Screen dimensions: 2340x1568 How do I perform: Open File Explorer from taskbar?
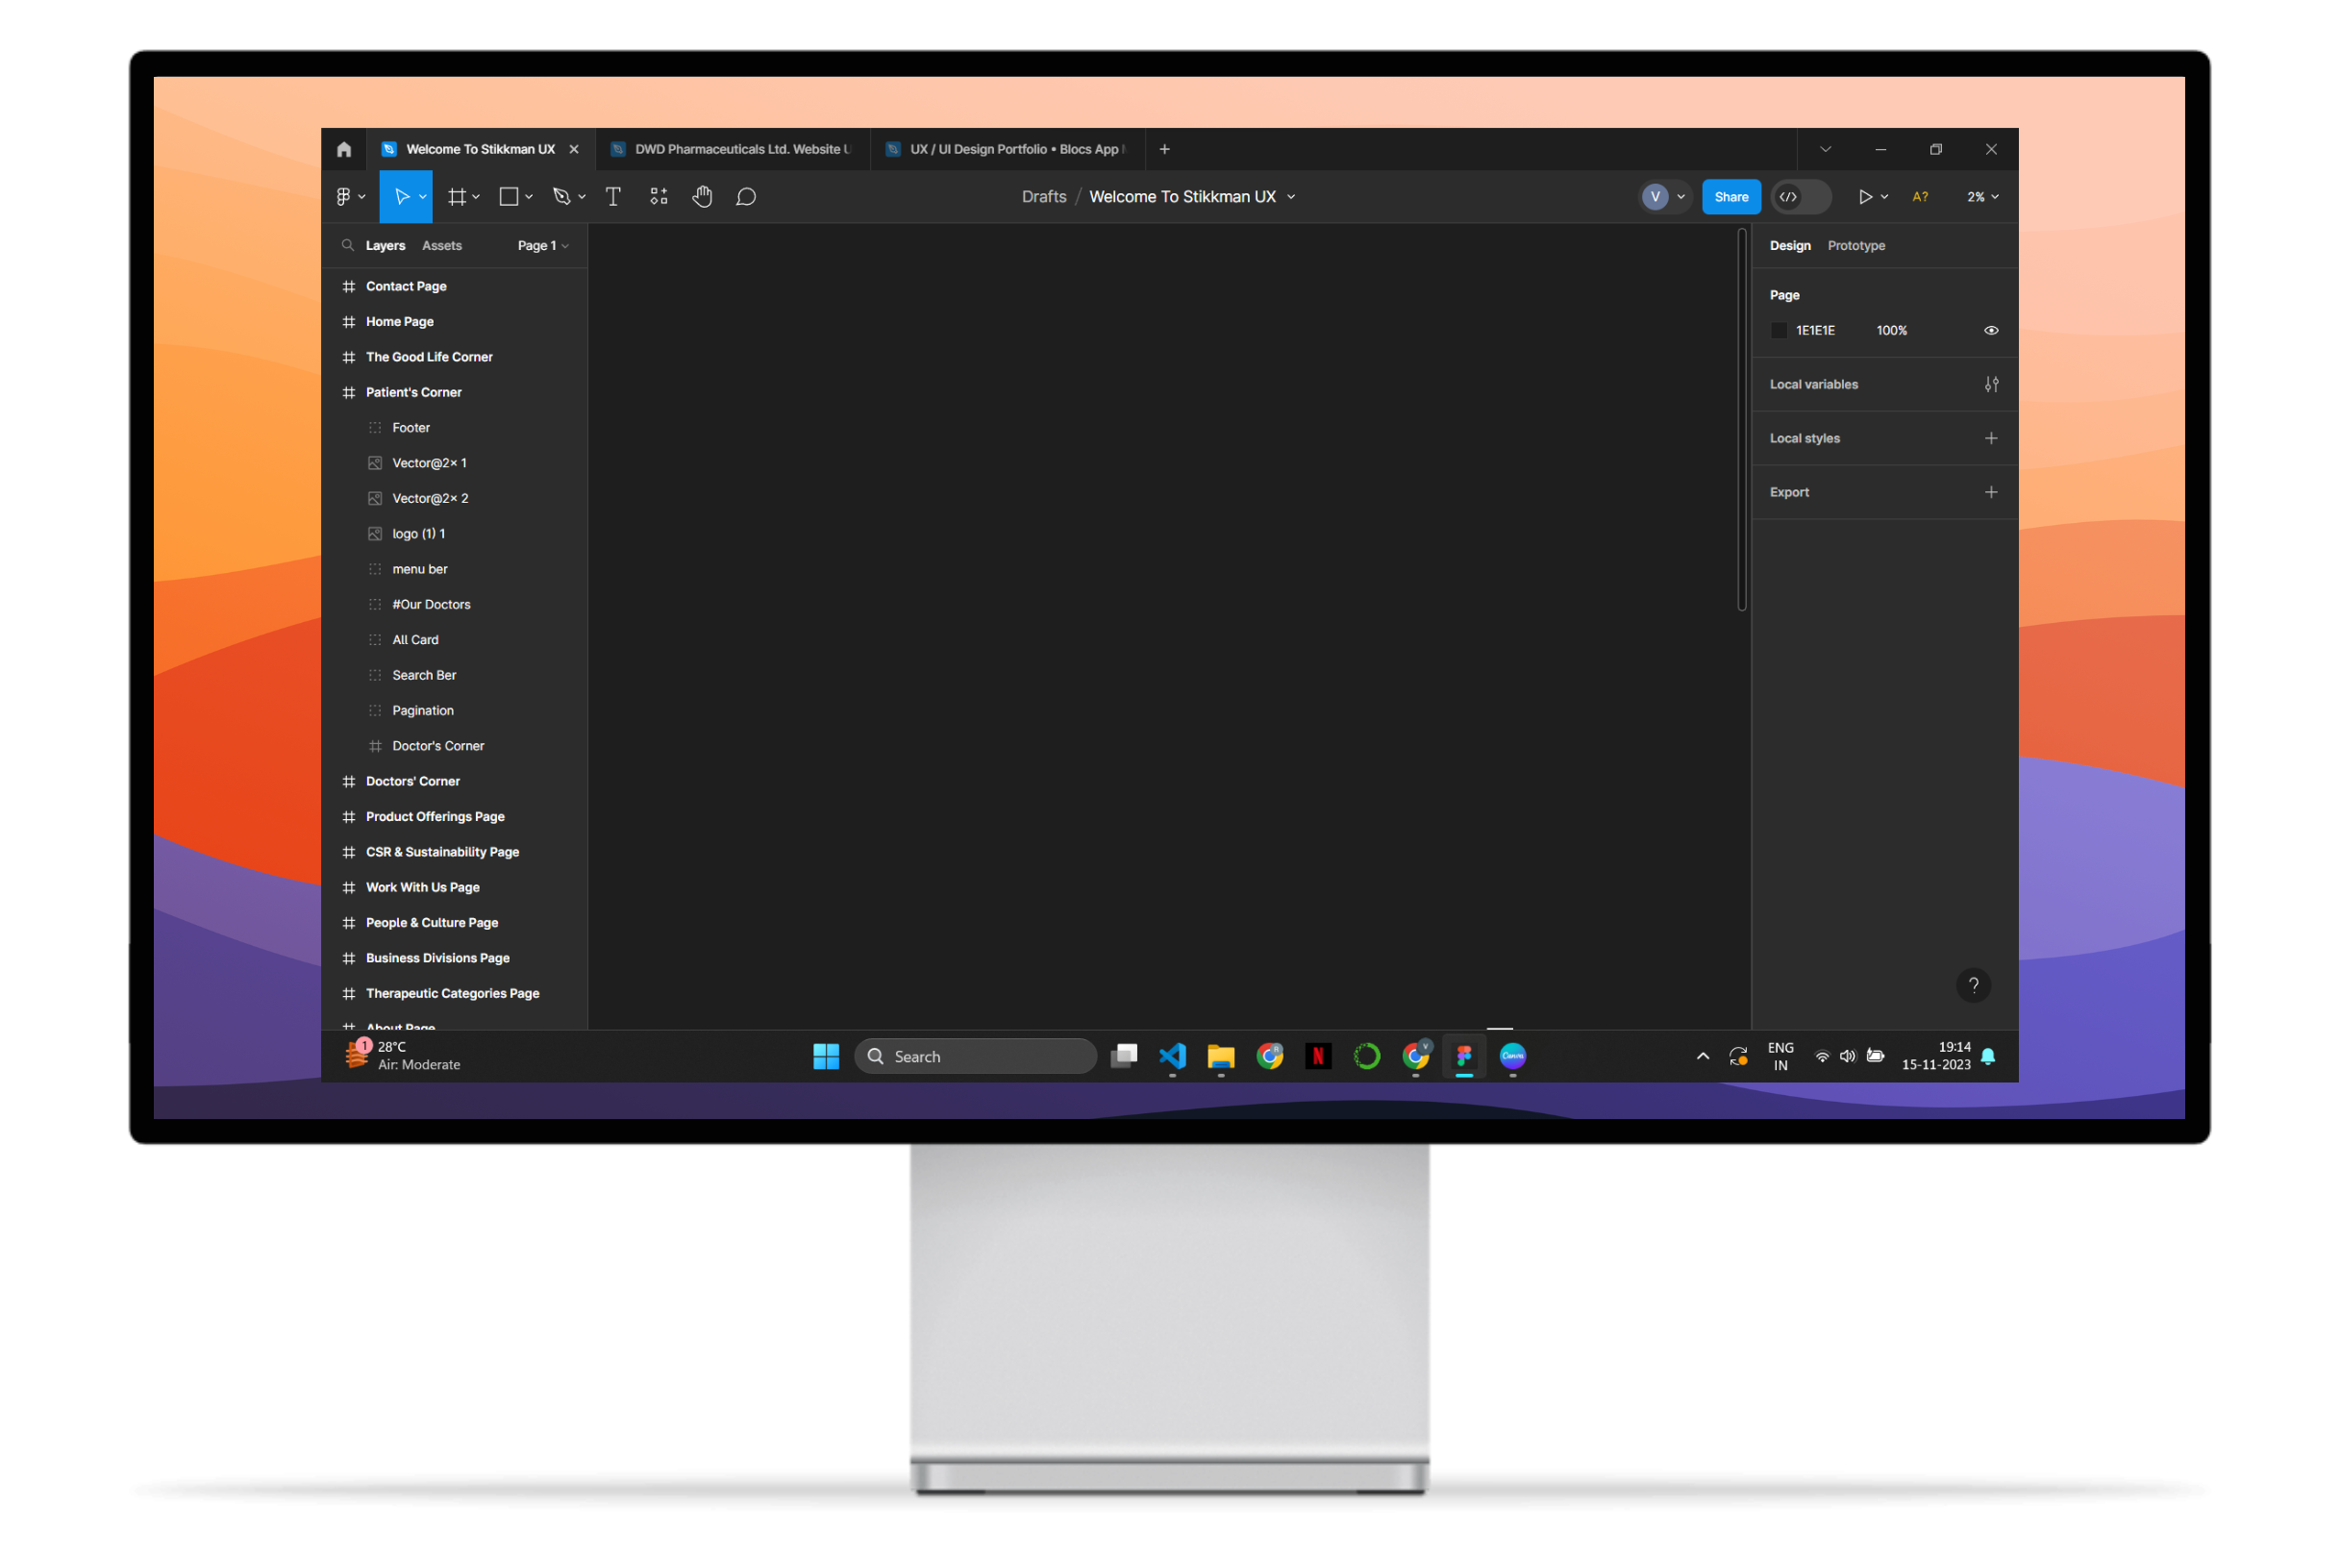pos(1221,1056)
